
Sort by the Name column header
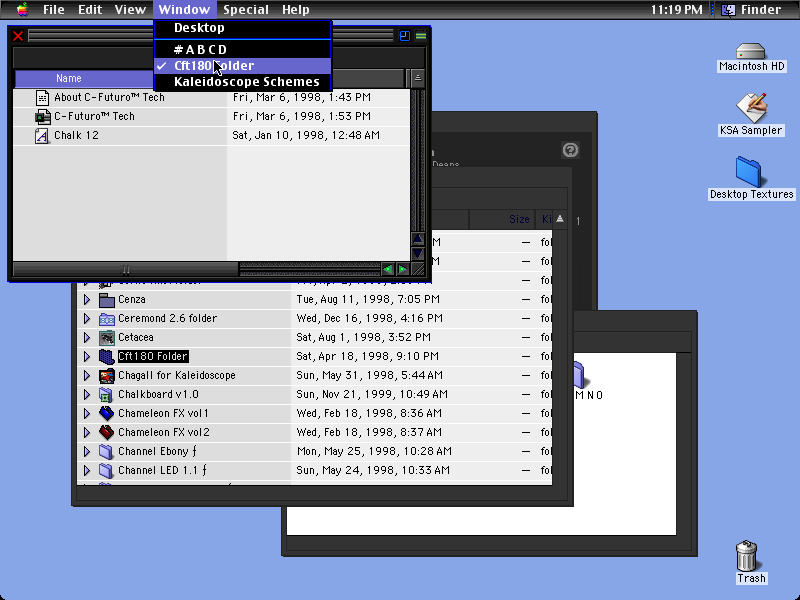click(84, 79)
